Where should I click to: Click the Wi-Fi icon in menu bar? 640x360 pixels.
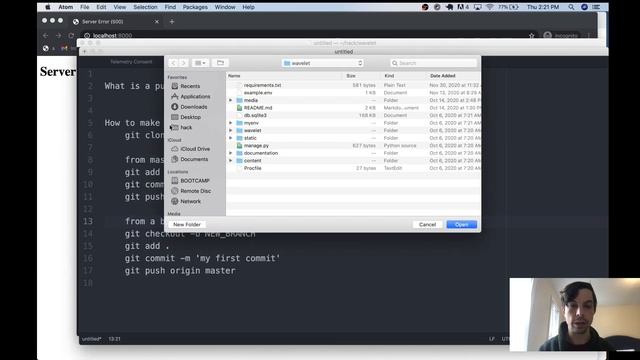[490, 7]
